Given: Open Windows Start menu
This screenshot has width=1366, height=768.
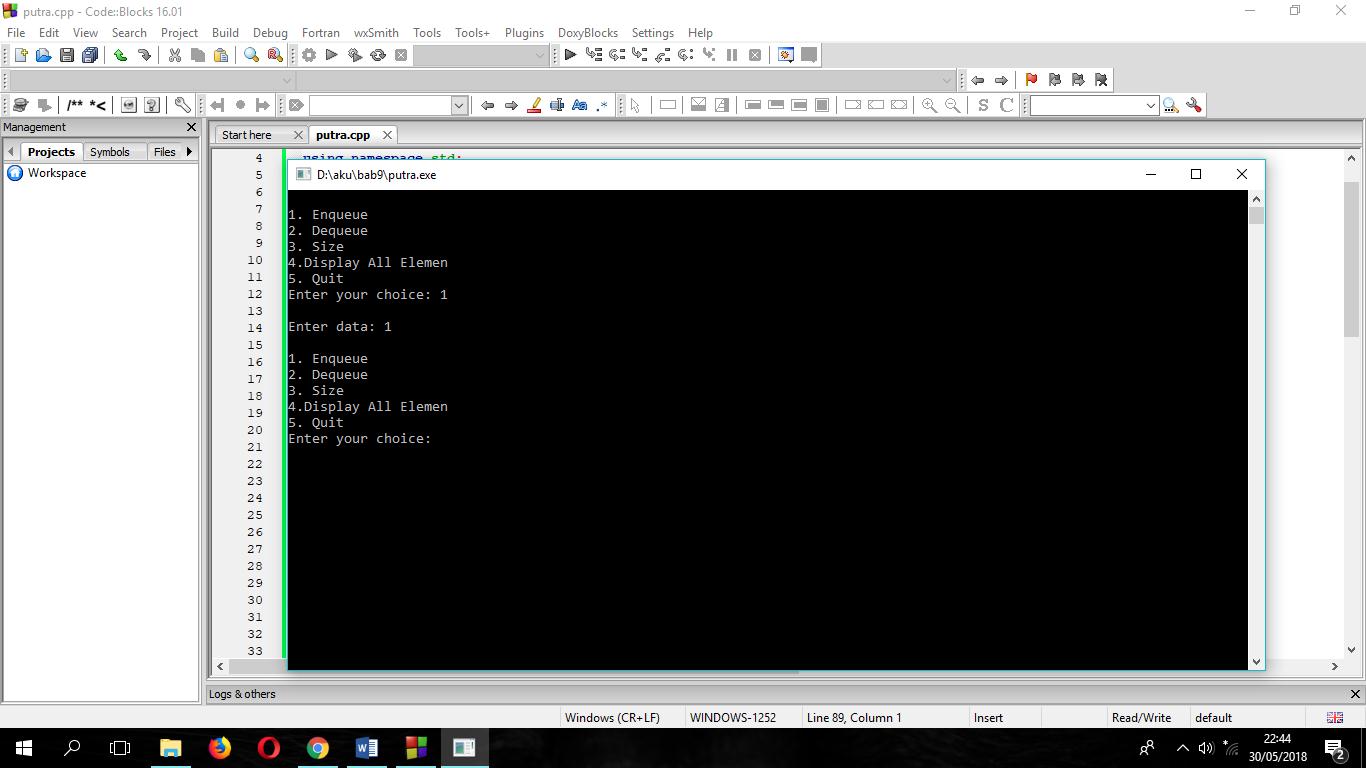Looking at the screenshot, I should click(x=23, y=747).
